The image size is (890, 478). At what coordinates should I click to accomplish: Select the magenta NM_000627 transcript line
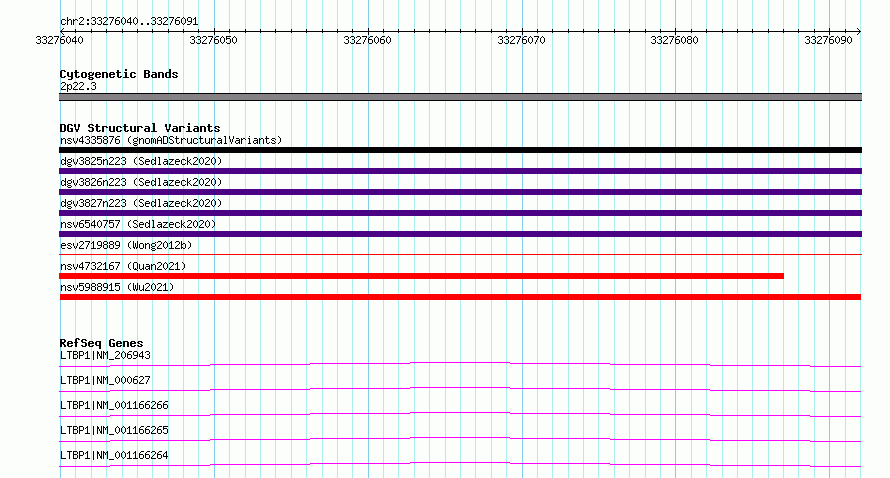pos(460,389)
